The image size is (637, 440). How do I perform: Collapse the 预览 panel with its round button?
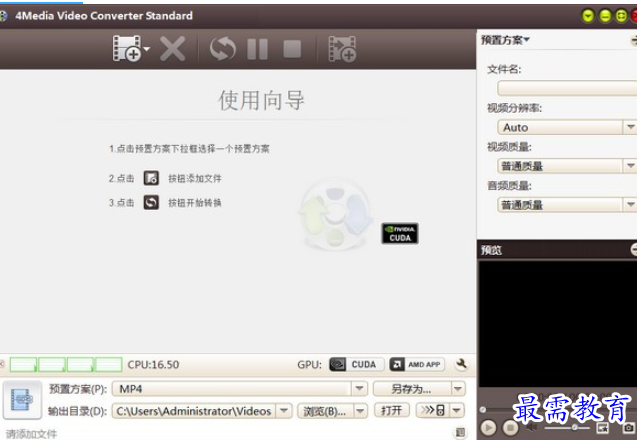(634, 249)
